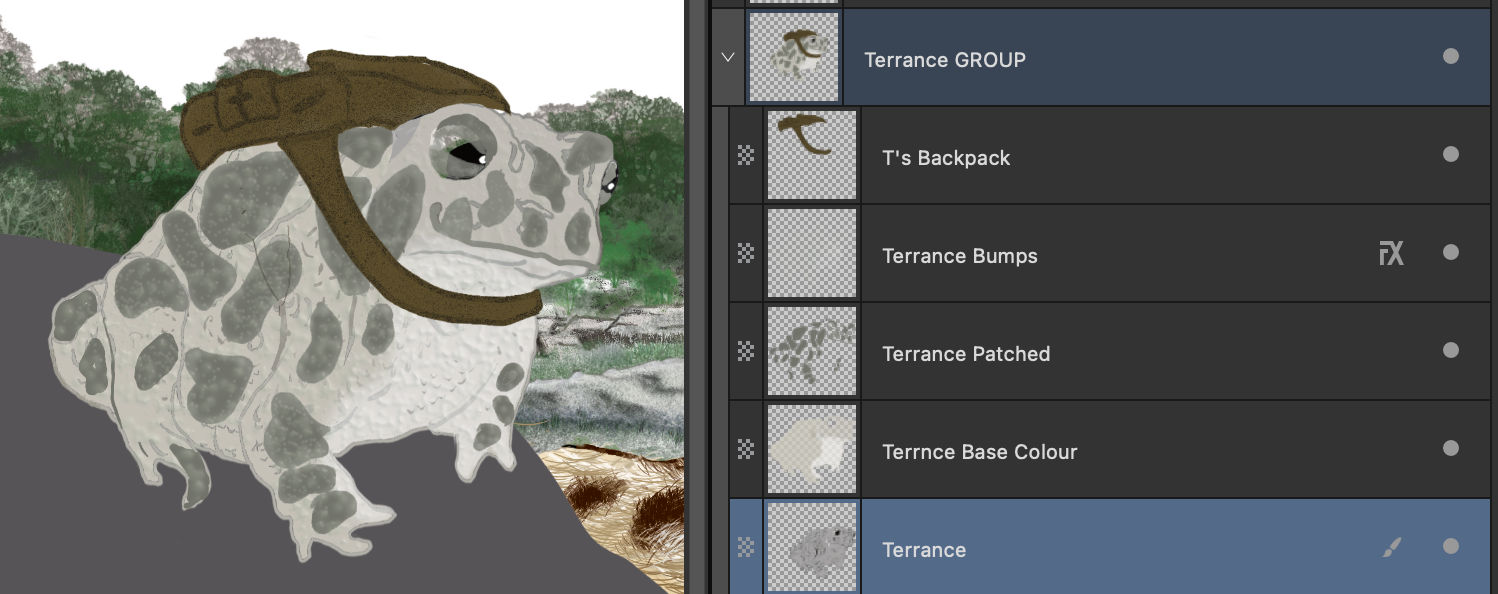This screenshot has width=1498, height=594.
Task: Click the Terrance Patched layer thumbnail
Action: tap(812, 351)
